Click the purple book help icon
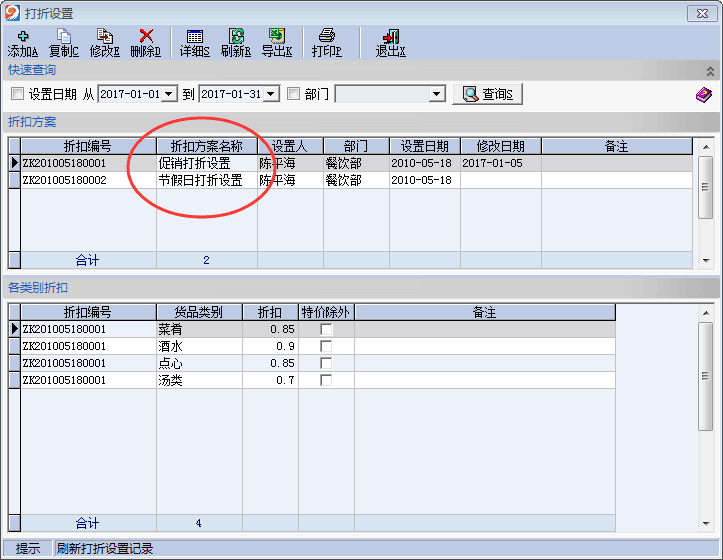 (704, 95)
